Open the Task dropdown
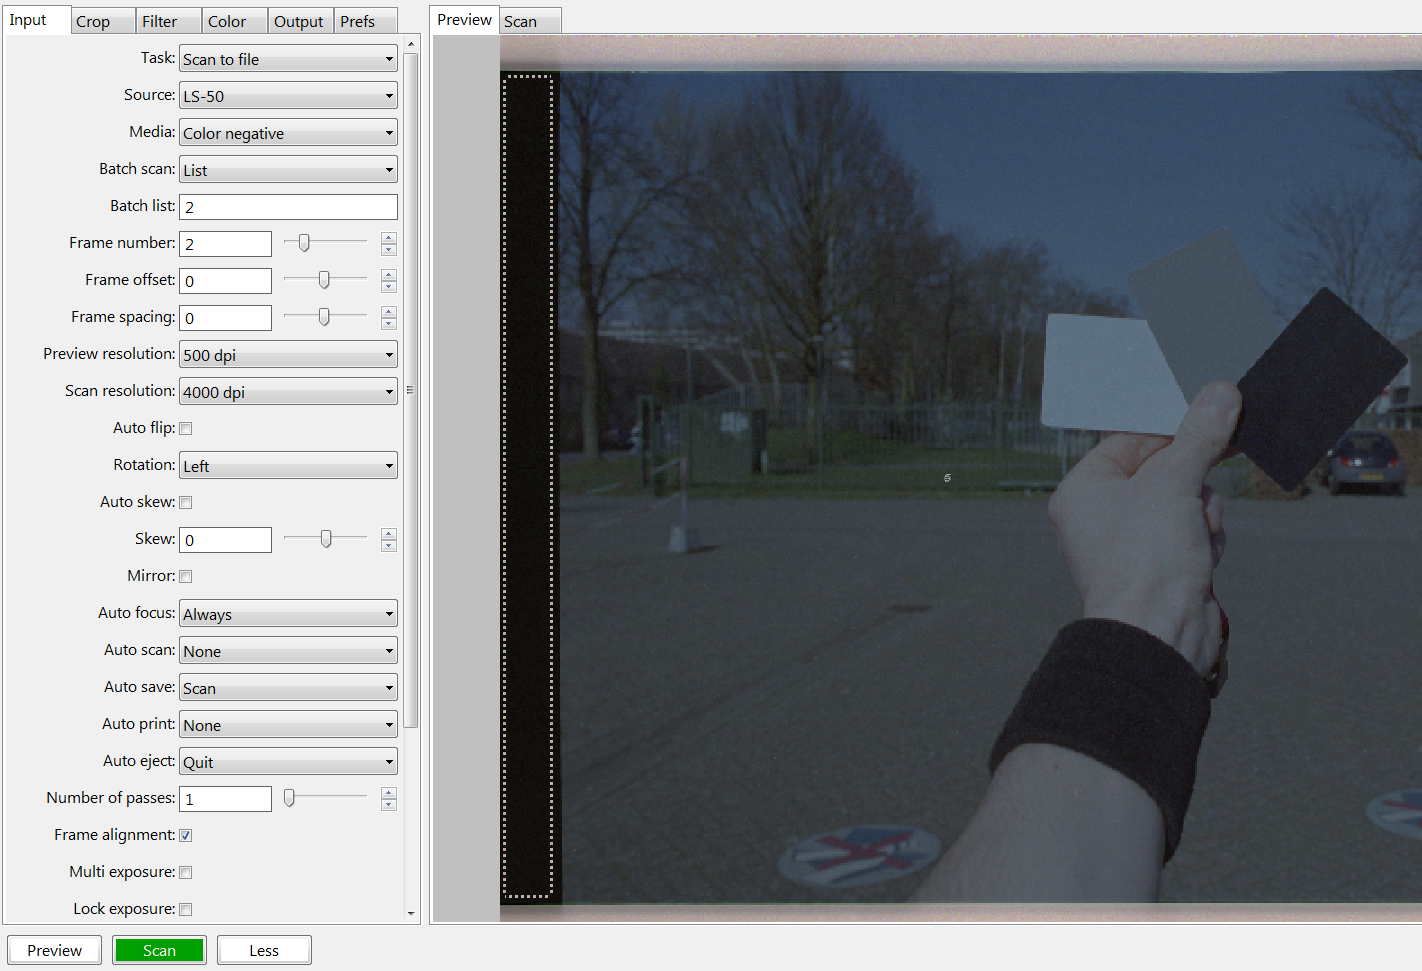1422x971 pixels. (287, 58)
